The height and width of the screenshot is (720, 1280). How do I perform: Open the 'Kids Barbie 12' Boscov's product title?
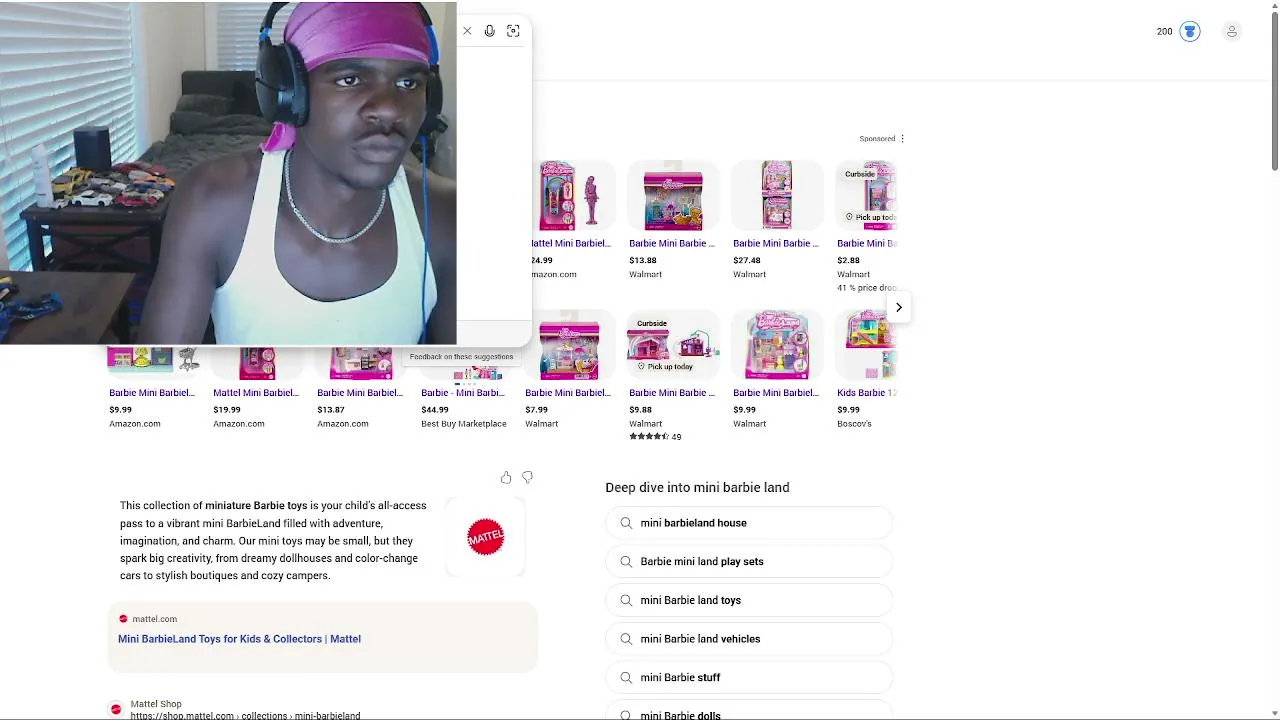[x=867, y=393]
